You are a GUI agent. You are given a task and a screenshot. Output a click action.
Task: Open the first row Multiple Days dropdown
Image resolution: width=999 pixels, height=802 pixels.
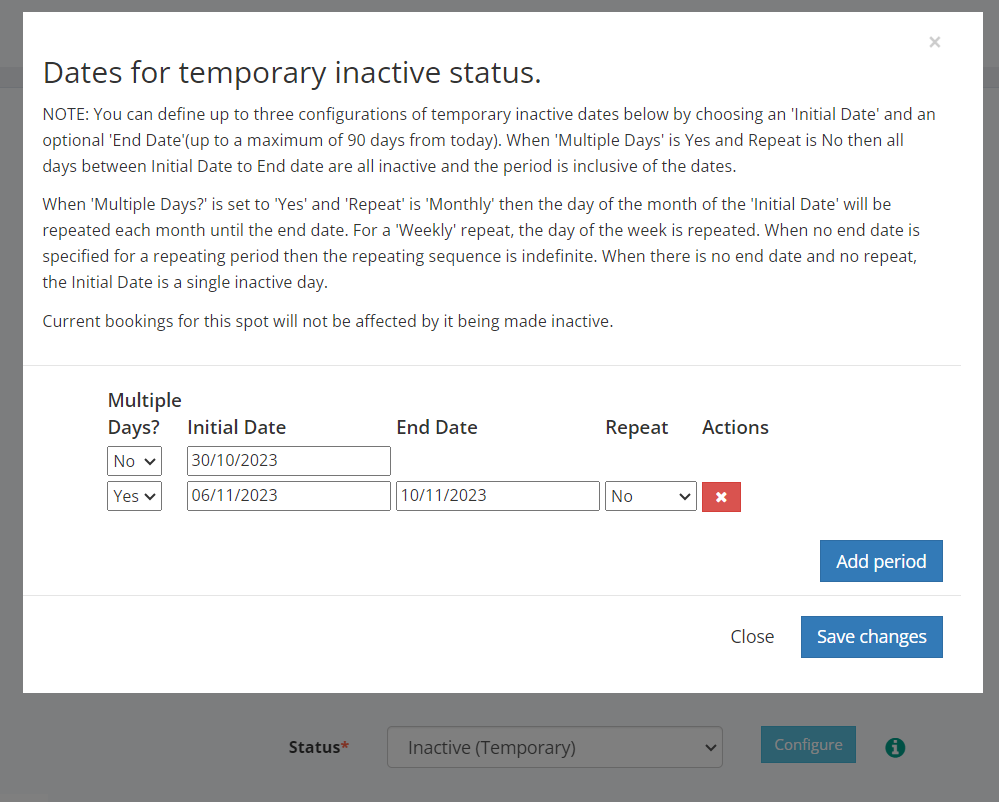(134, 460)
